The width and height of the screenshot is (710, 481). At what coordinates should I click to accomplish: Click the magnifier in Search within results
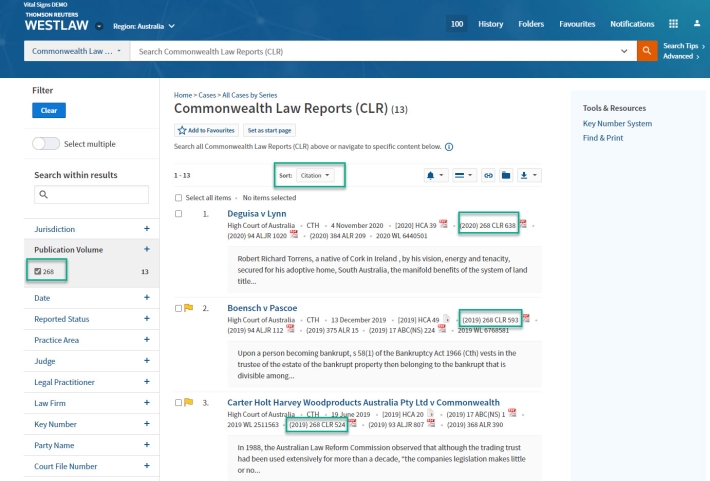tap(43, 194)
